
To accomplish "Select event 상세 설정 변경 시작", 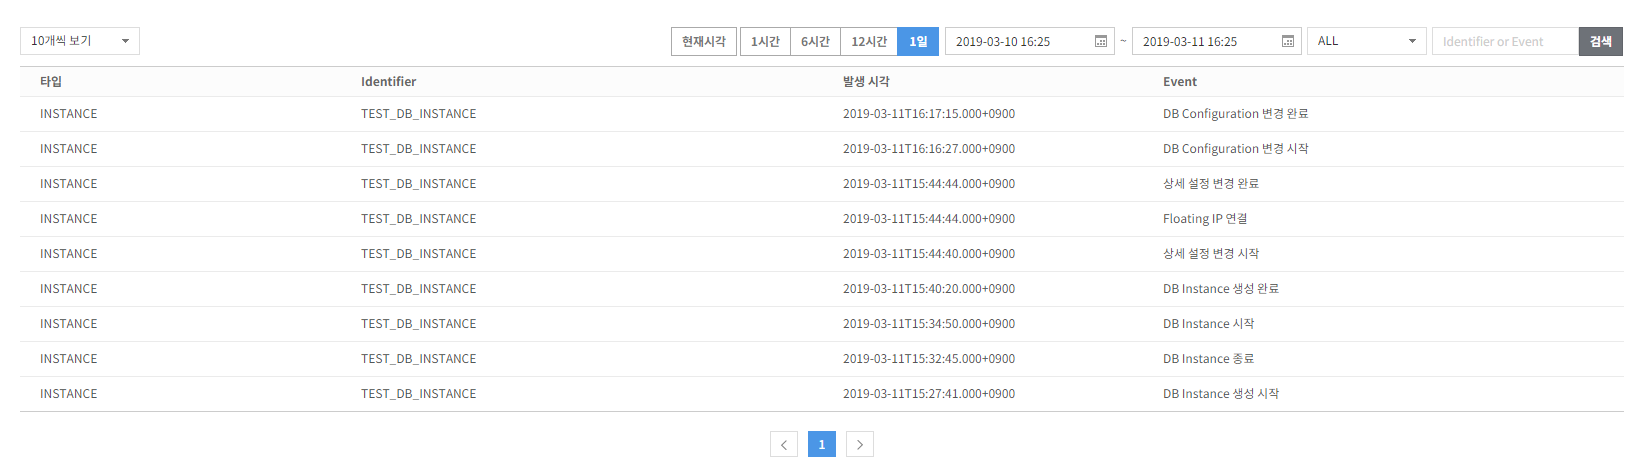I will point(1211,254).
